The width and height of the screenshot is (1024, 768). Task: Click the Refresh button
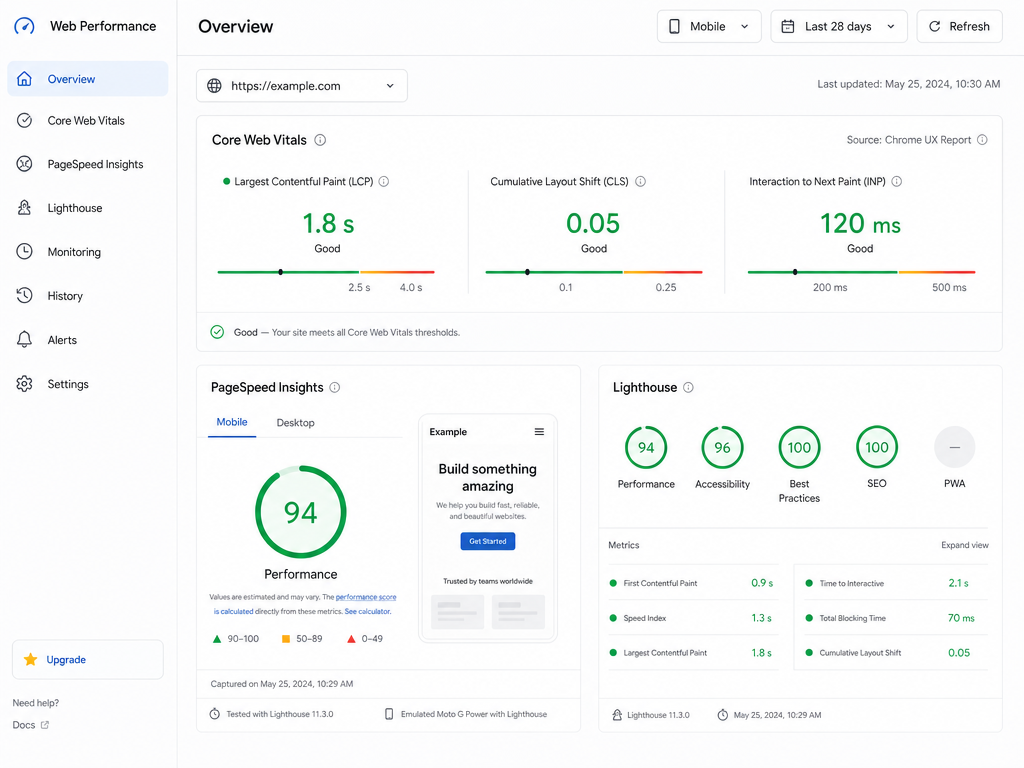click(x=959, y=26)
